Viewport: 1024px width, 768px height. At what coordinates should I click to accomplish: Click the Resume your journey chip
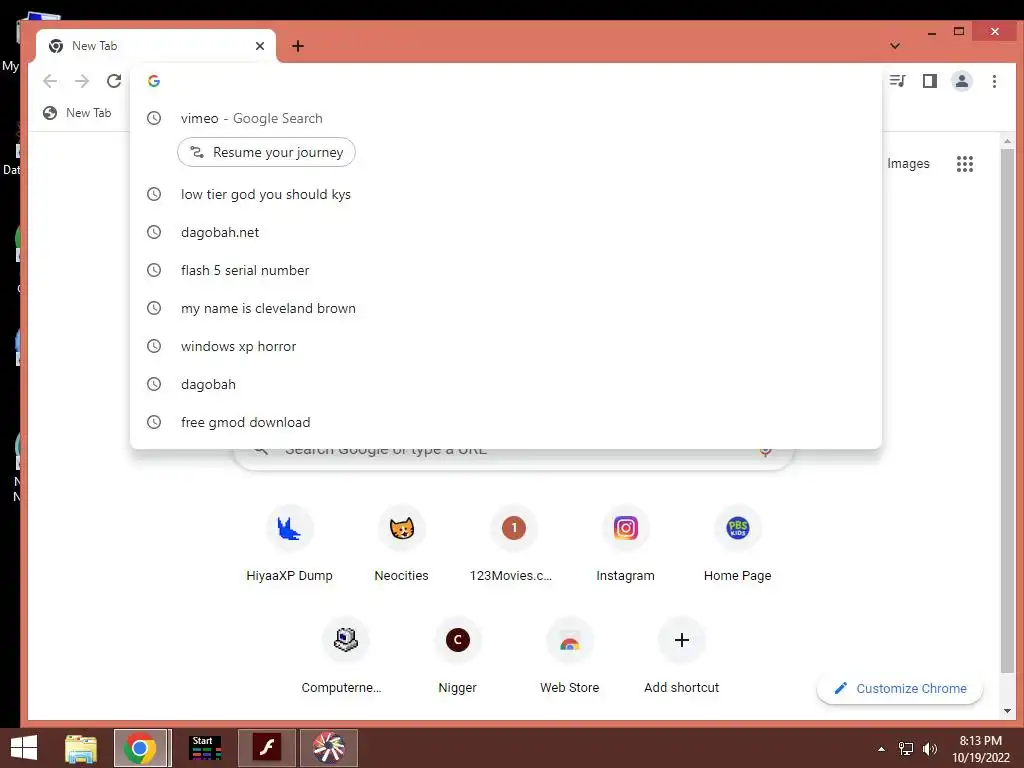[266, 152]
